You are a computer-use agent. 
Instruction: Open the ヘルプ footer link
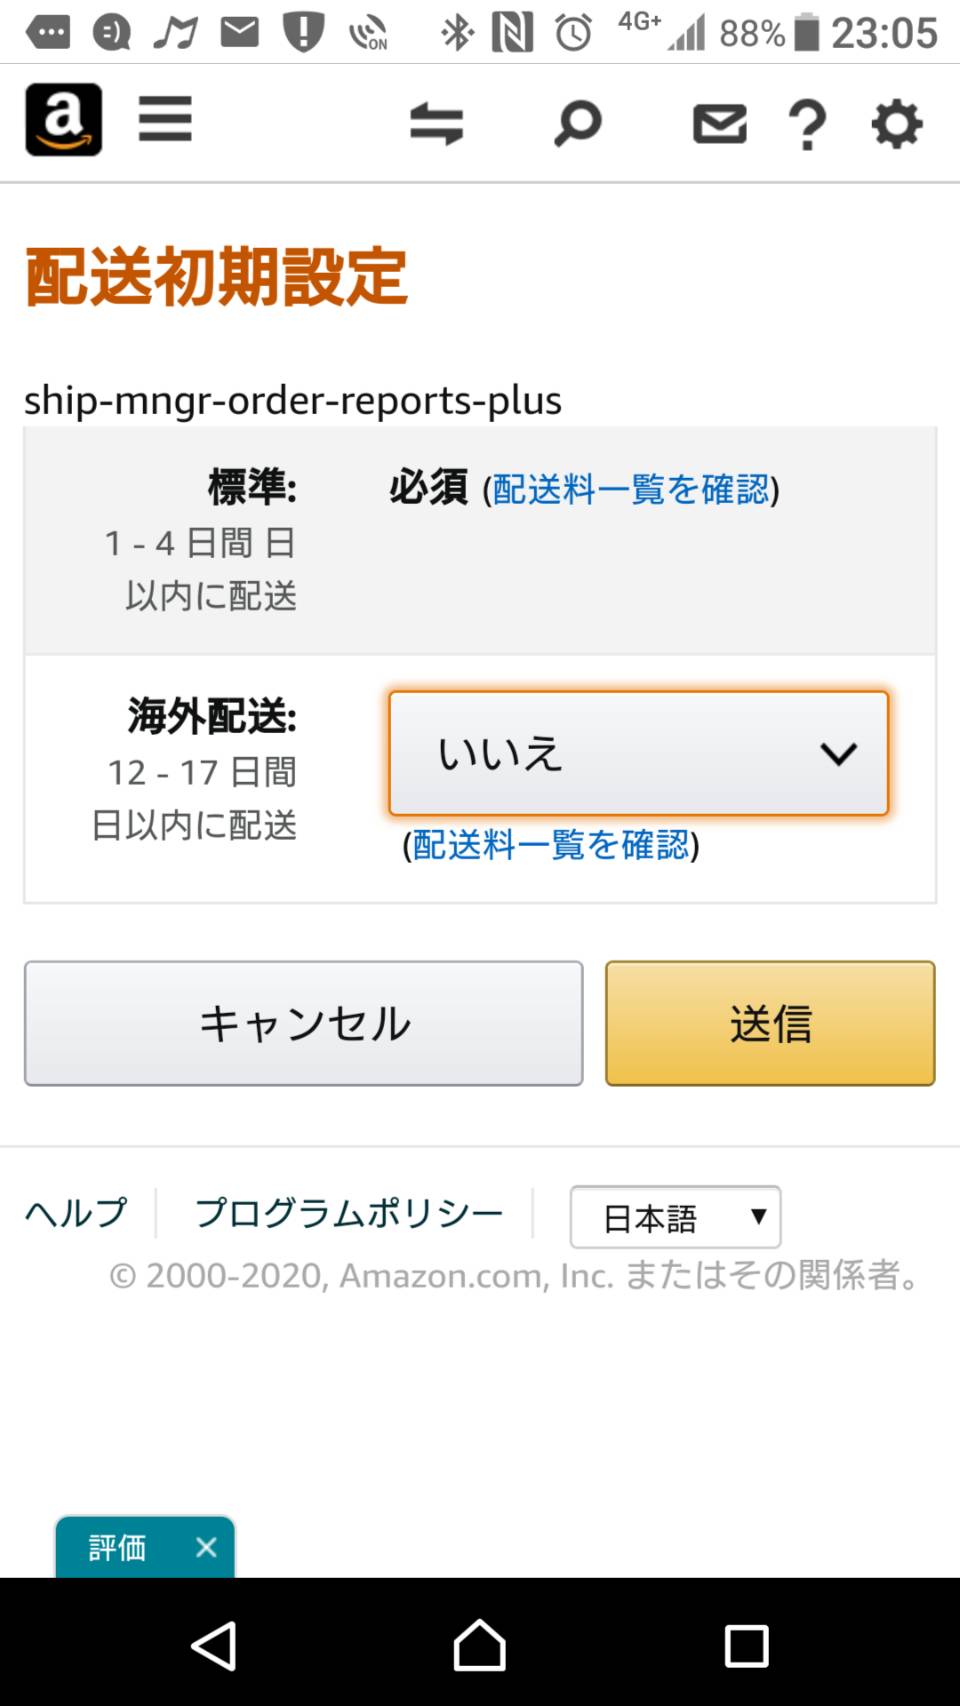click(x=77, y=1213)
